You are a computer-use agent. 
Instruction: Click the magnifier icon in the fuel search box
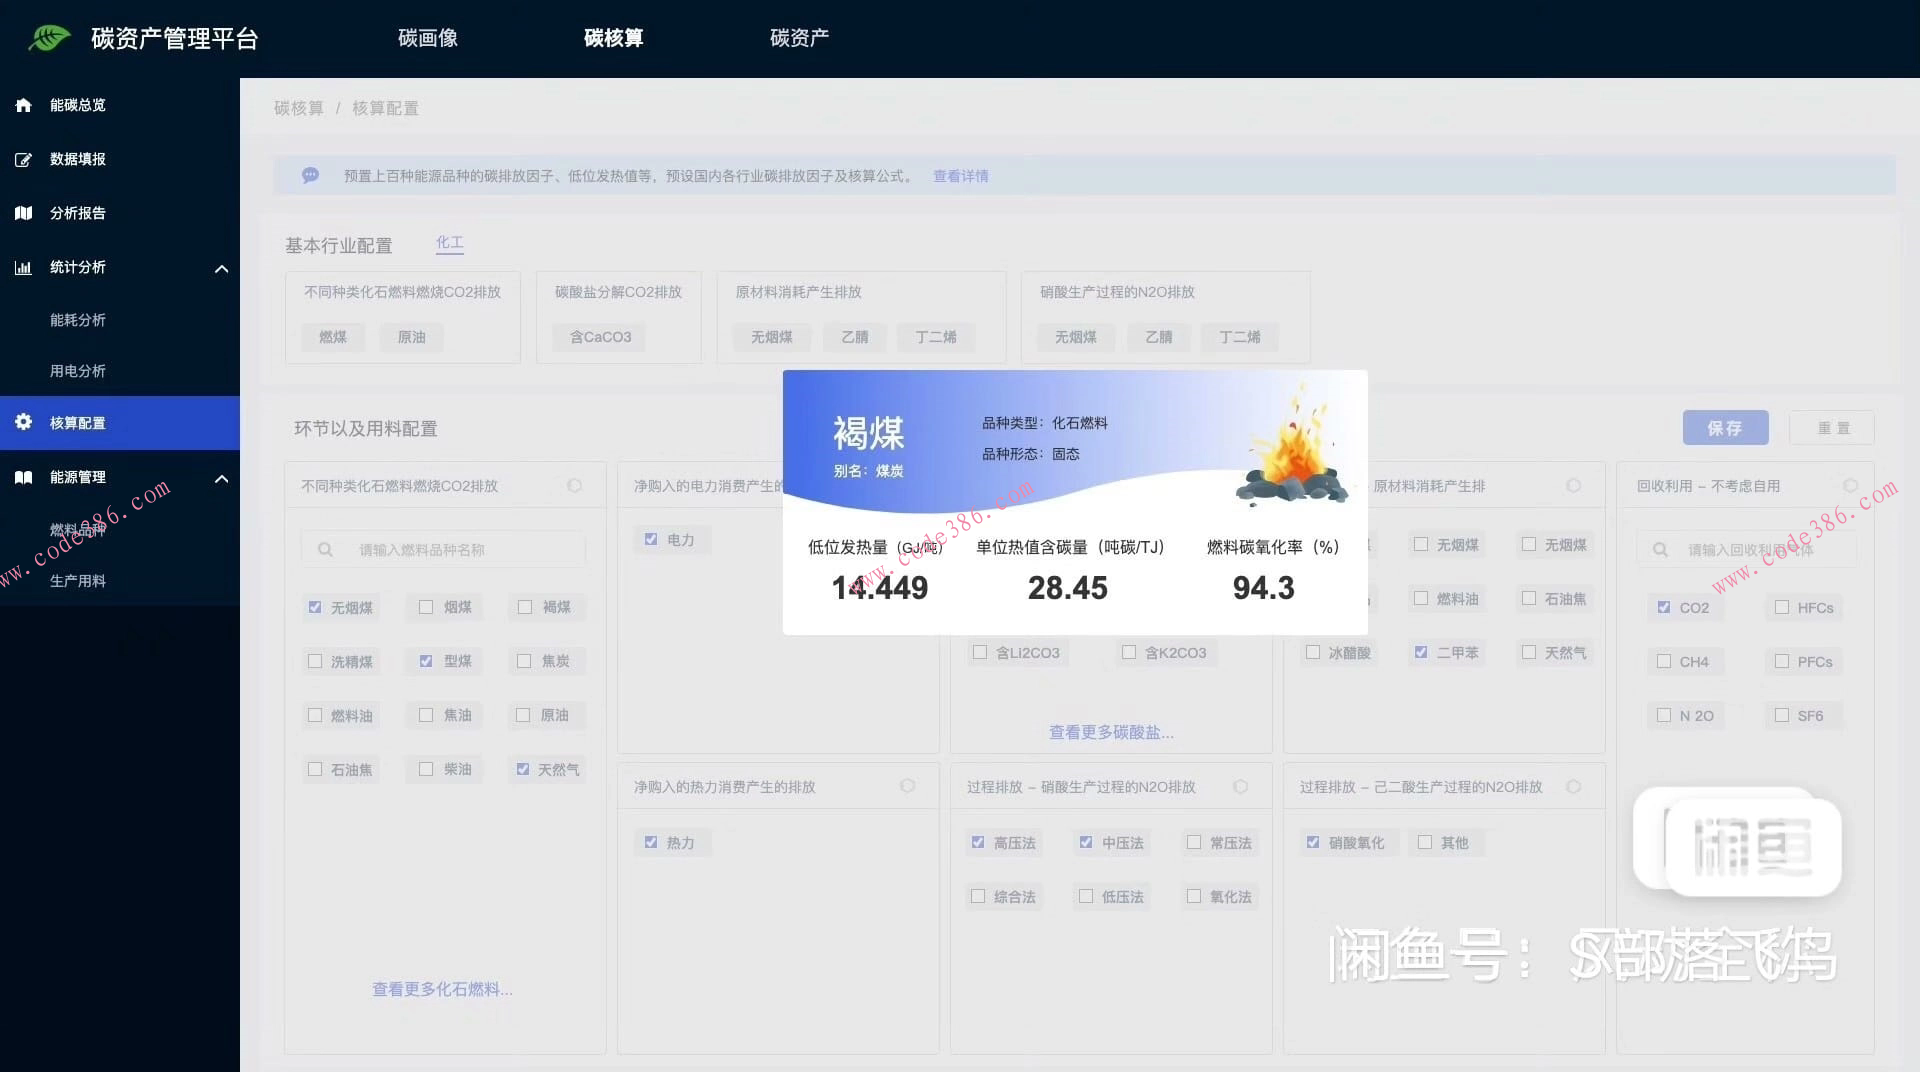325,549
